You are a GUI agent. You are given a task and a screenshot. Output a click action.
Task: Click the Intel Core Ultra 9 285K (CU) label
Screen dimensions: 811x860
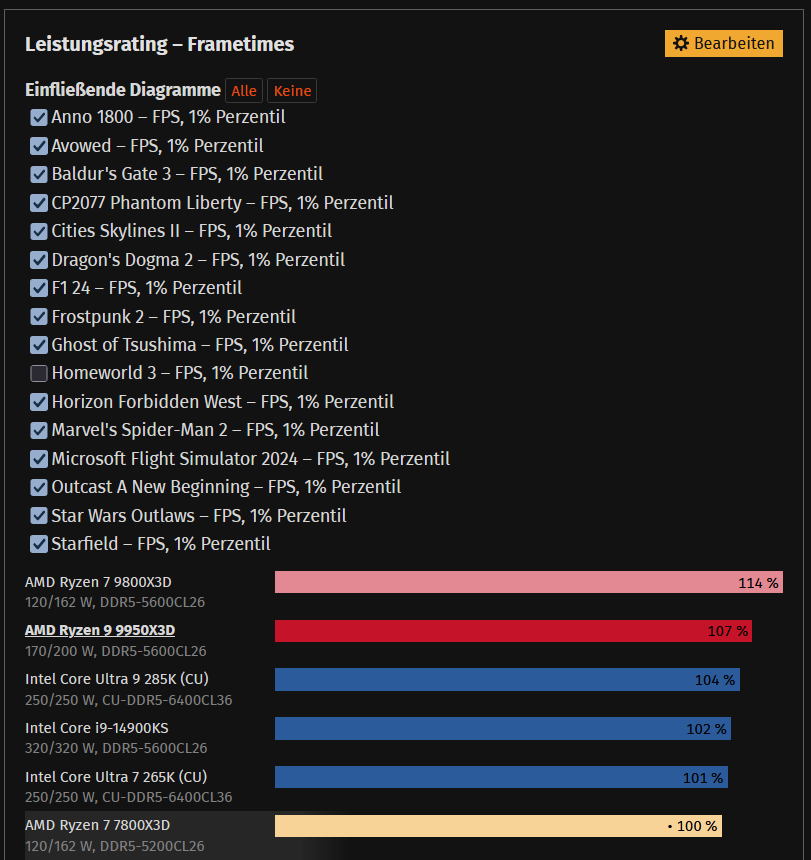117,679
